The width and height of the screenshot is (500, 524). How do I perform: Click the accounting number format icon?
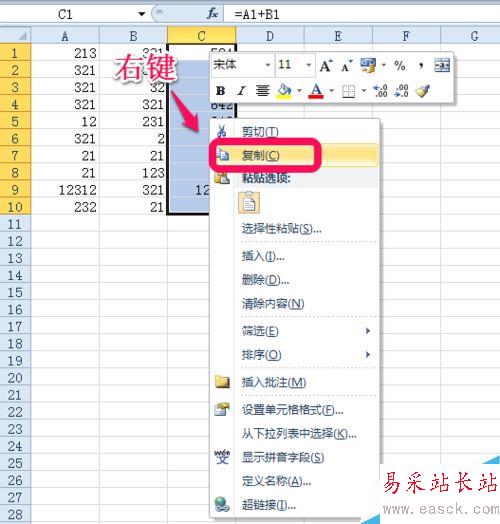point(368,66)
